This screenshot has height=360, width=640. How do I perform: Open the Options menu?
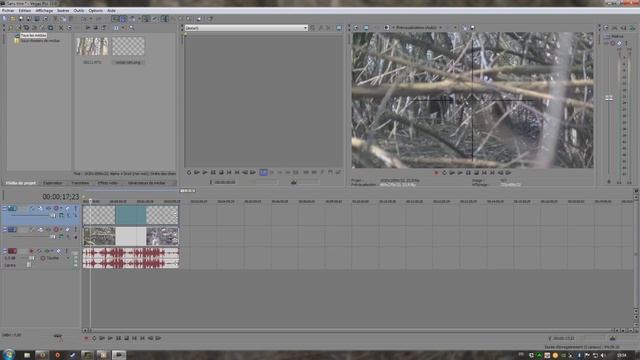[x=96, y=11]
